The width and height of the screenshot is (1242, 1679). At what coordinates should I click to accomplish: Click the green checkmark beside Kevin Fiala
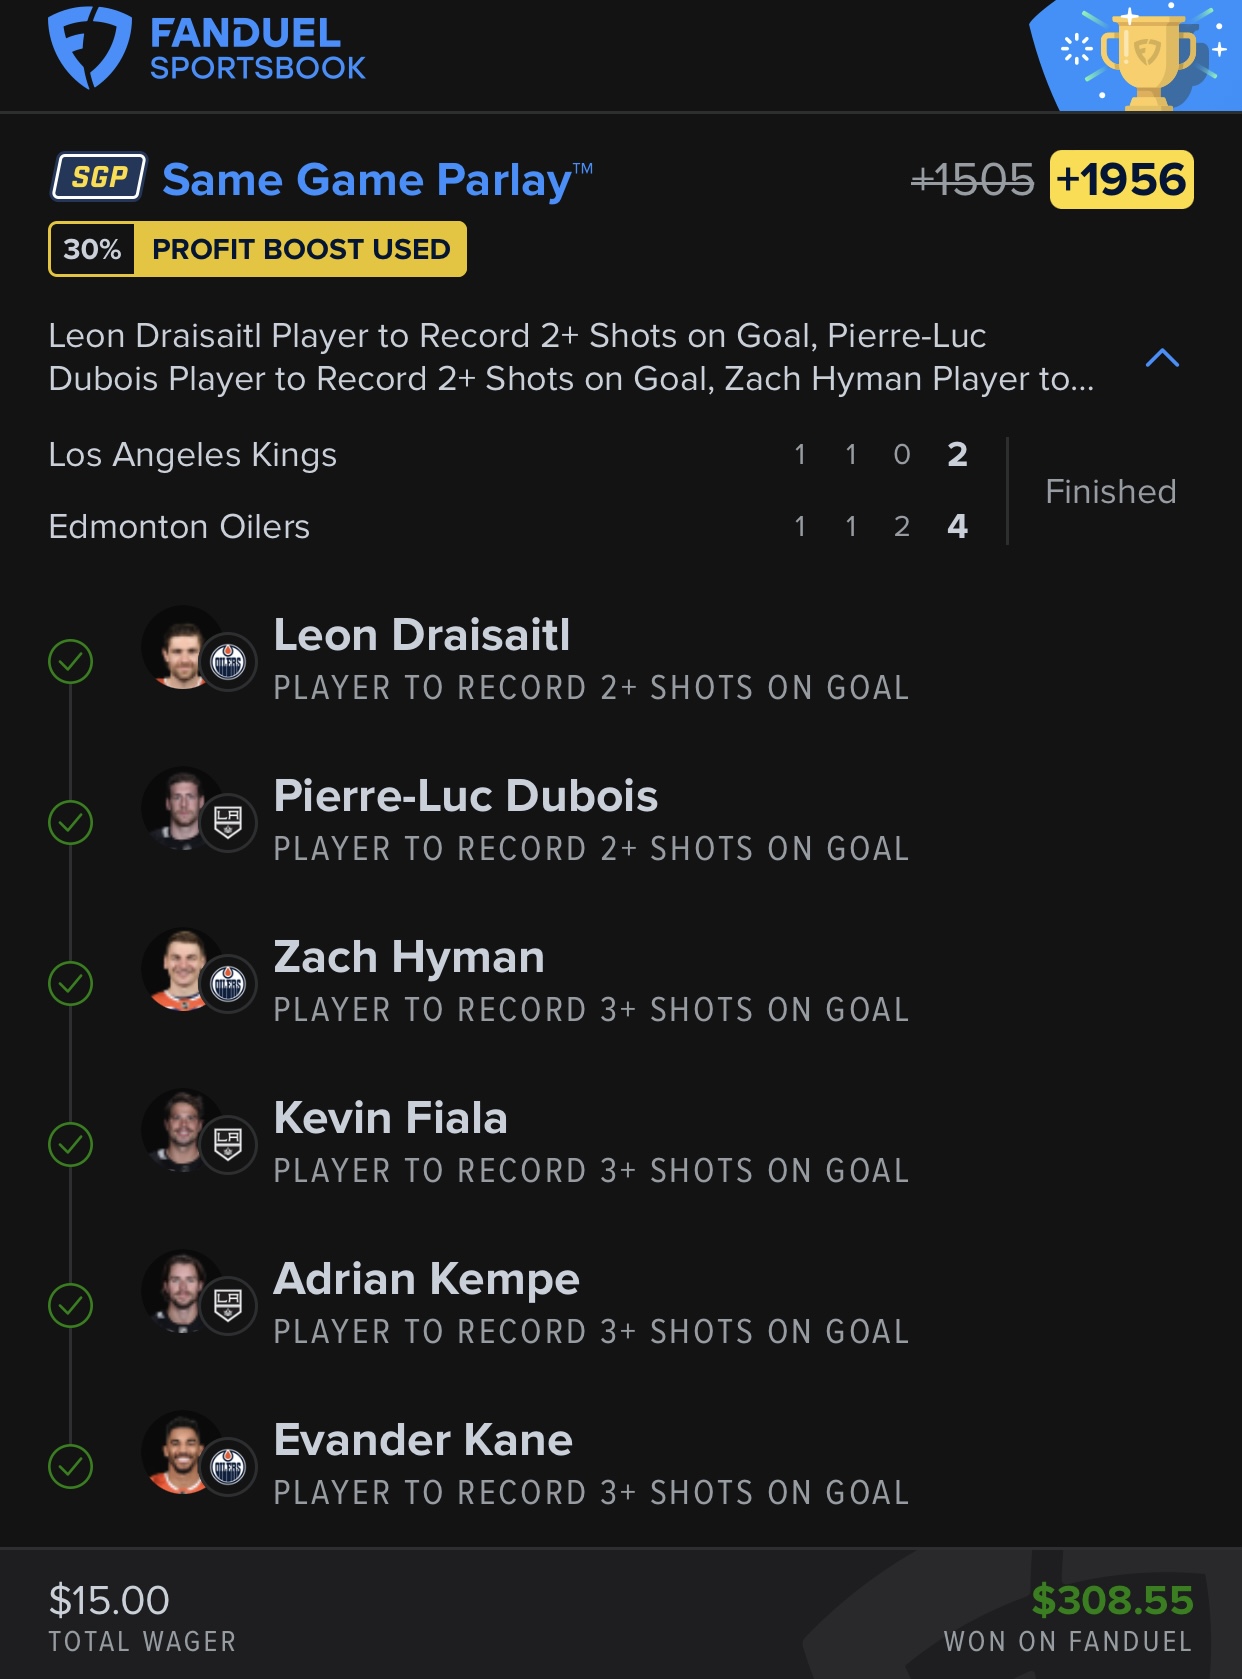pos(71,1145)
